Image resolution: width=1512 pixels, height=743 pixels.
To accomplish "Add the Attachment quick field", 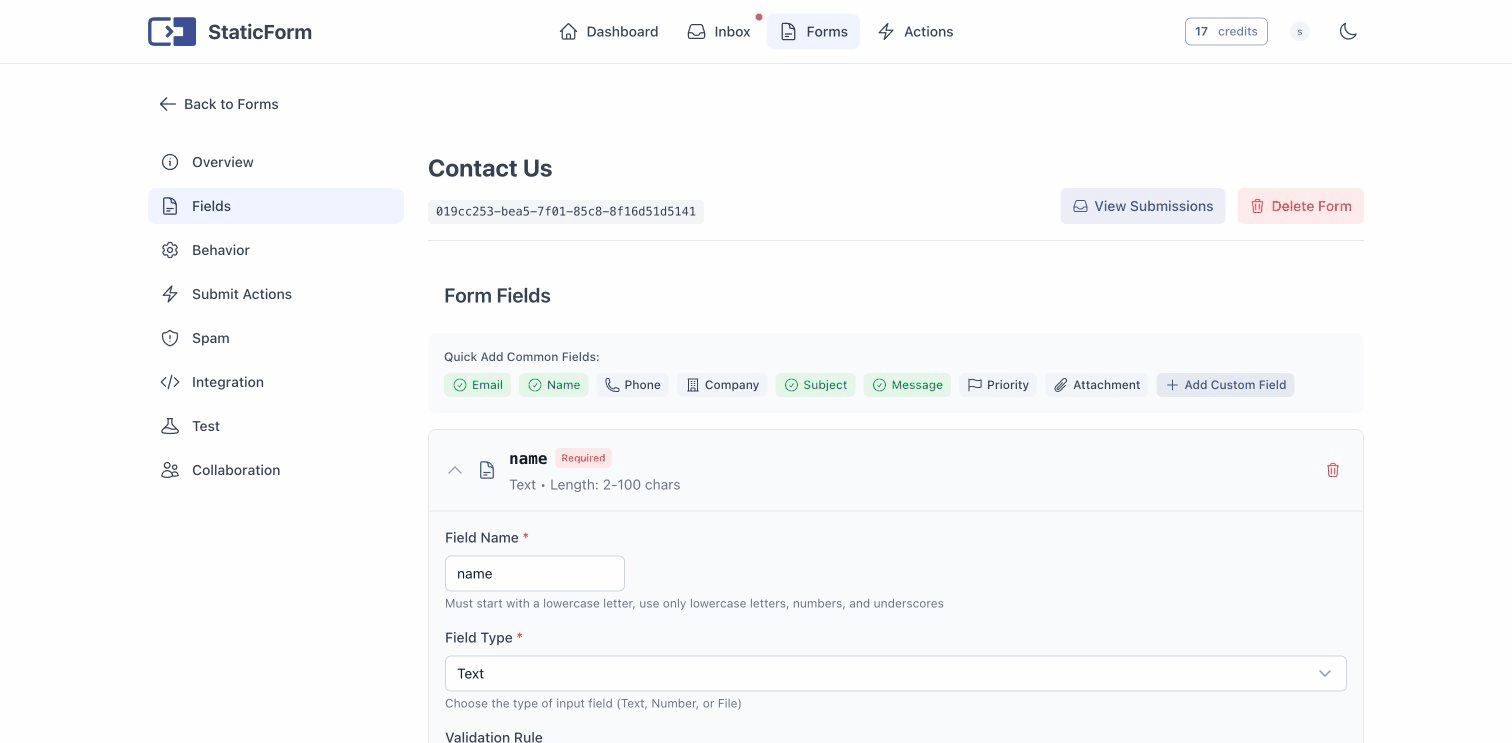I will (x=1096, y=384).
